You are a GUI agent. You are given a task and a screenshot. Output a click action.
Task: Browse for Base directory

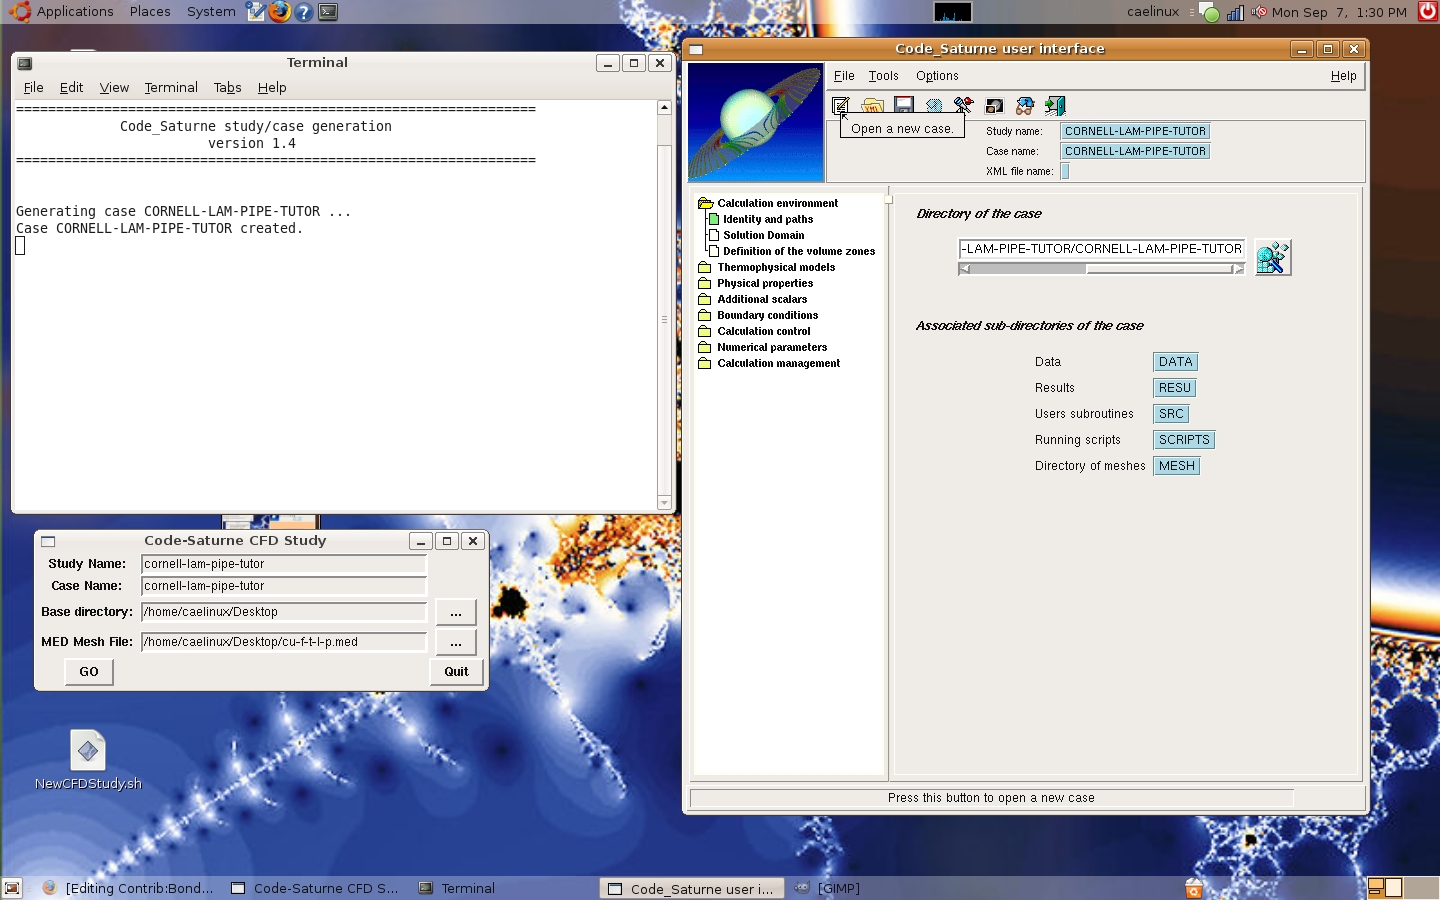pos(455,612)
